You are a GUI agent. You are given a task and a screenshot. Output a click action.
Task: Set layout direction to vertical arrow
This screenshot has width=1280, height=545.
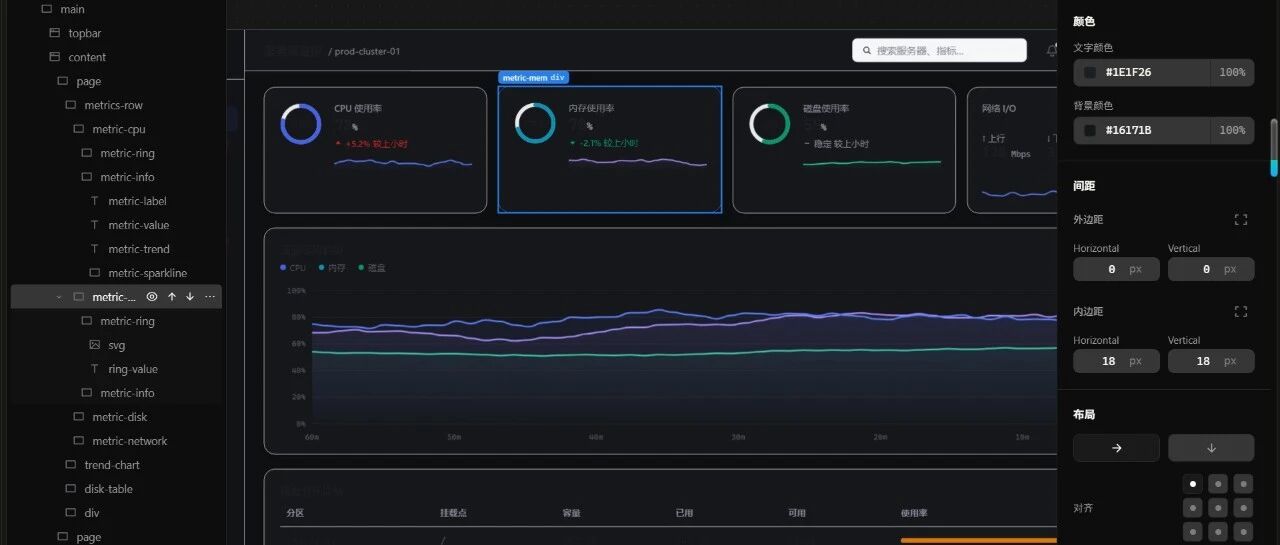click(1211, 448)
